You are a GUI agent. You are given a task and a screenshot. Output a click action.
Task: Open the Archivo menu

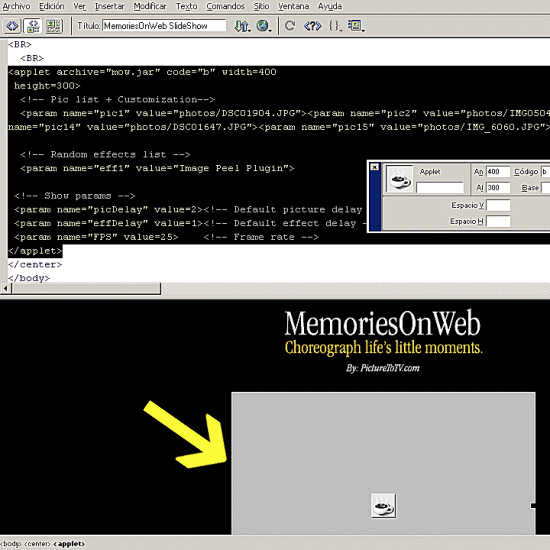[16, 6]
